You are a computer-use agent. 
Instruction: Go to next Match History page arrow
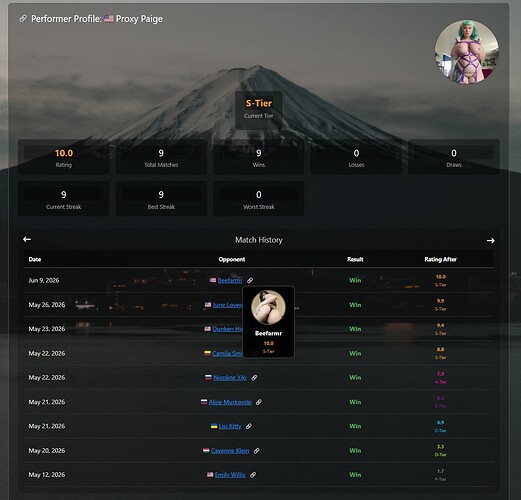pos(490,240)
